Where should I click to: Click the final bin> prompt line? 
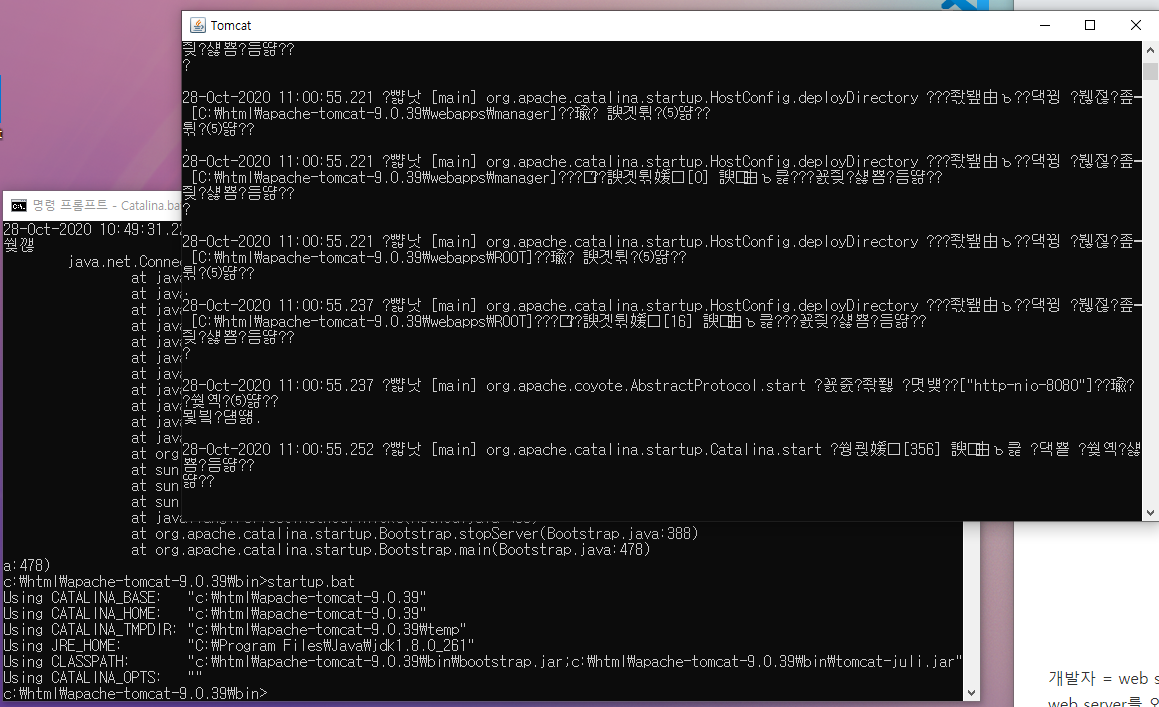coord(135,694)
